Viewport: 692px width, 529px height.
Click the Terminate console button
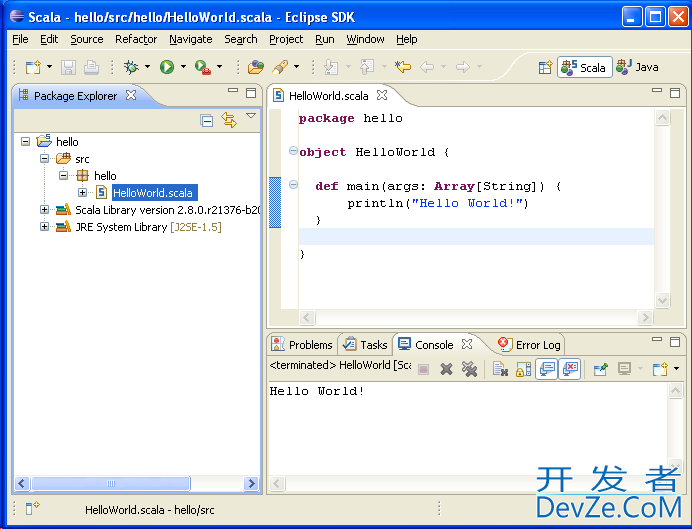click(424, 369)
